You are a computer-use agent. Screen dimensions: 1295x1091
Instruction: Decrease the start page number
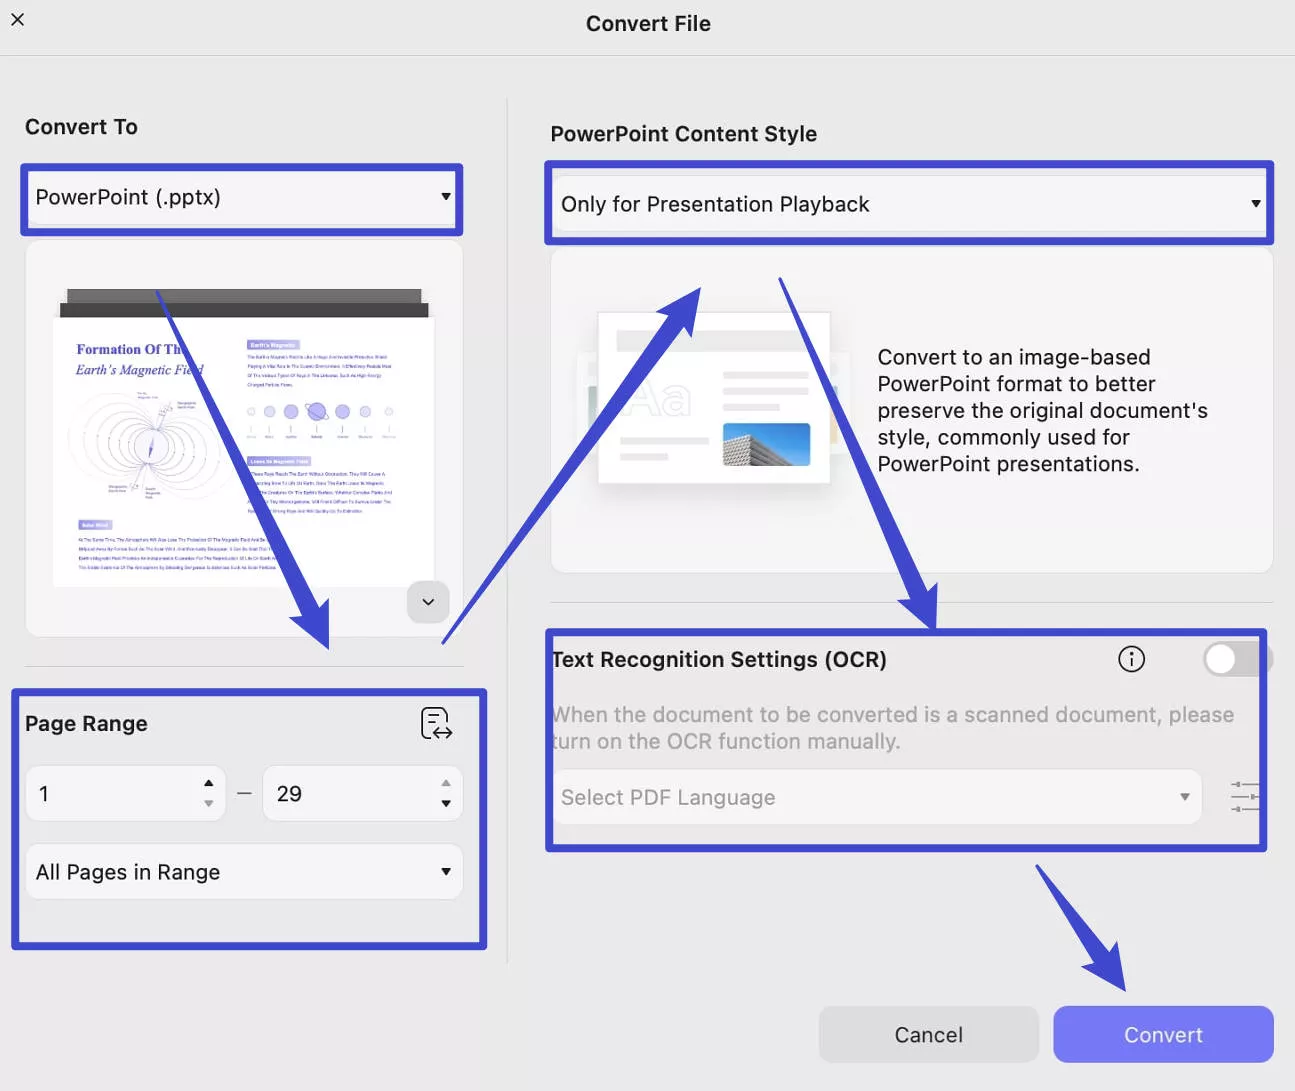coord(208,804)
